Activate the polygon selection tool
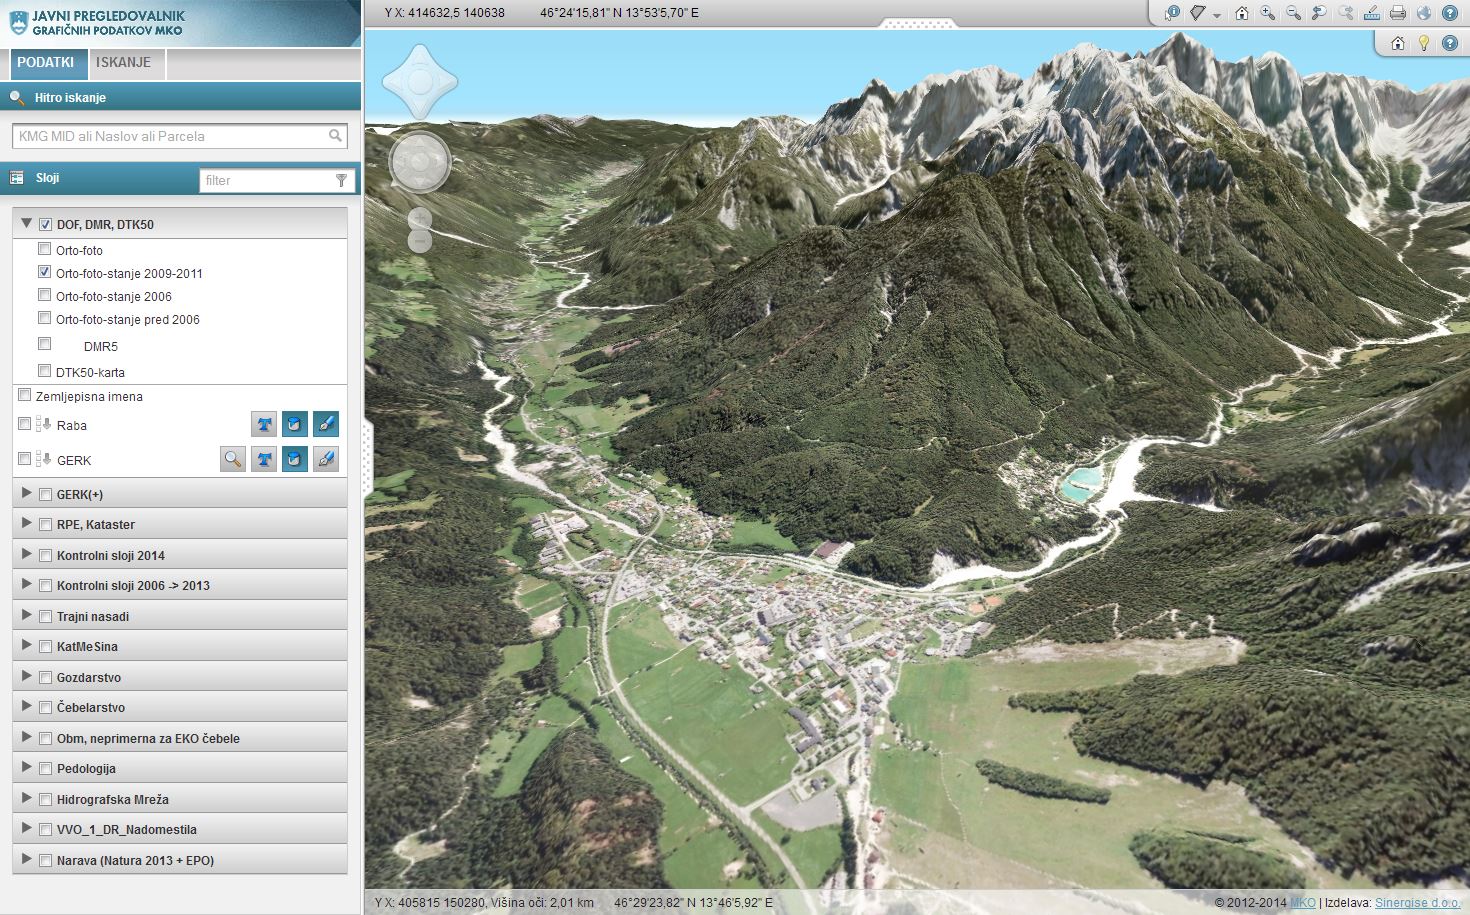 1198,13
